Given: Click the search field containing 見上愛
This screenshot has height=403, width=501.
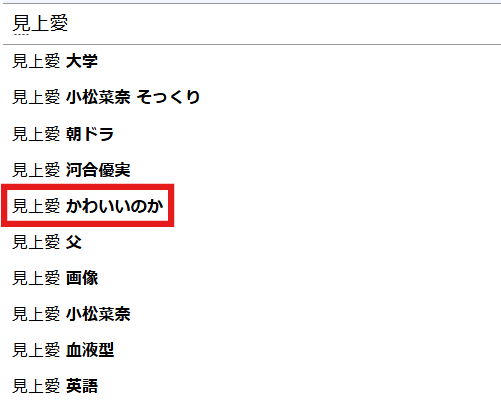Looking at the screenshot, I should [x=252, y=24].
